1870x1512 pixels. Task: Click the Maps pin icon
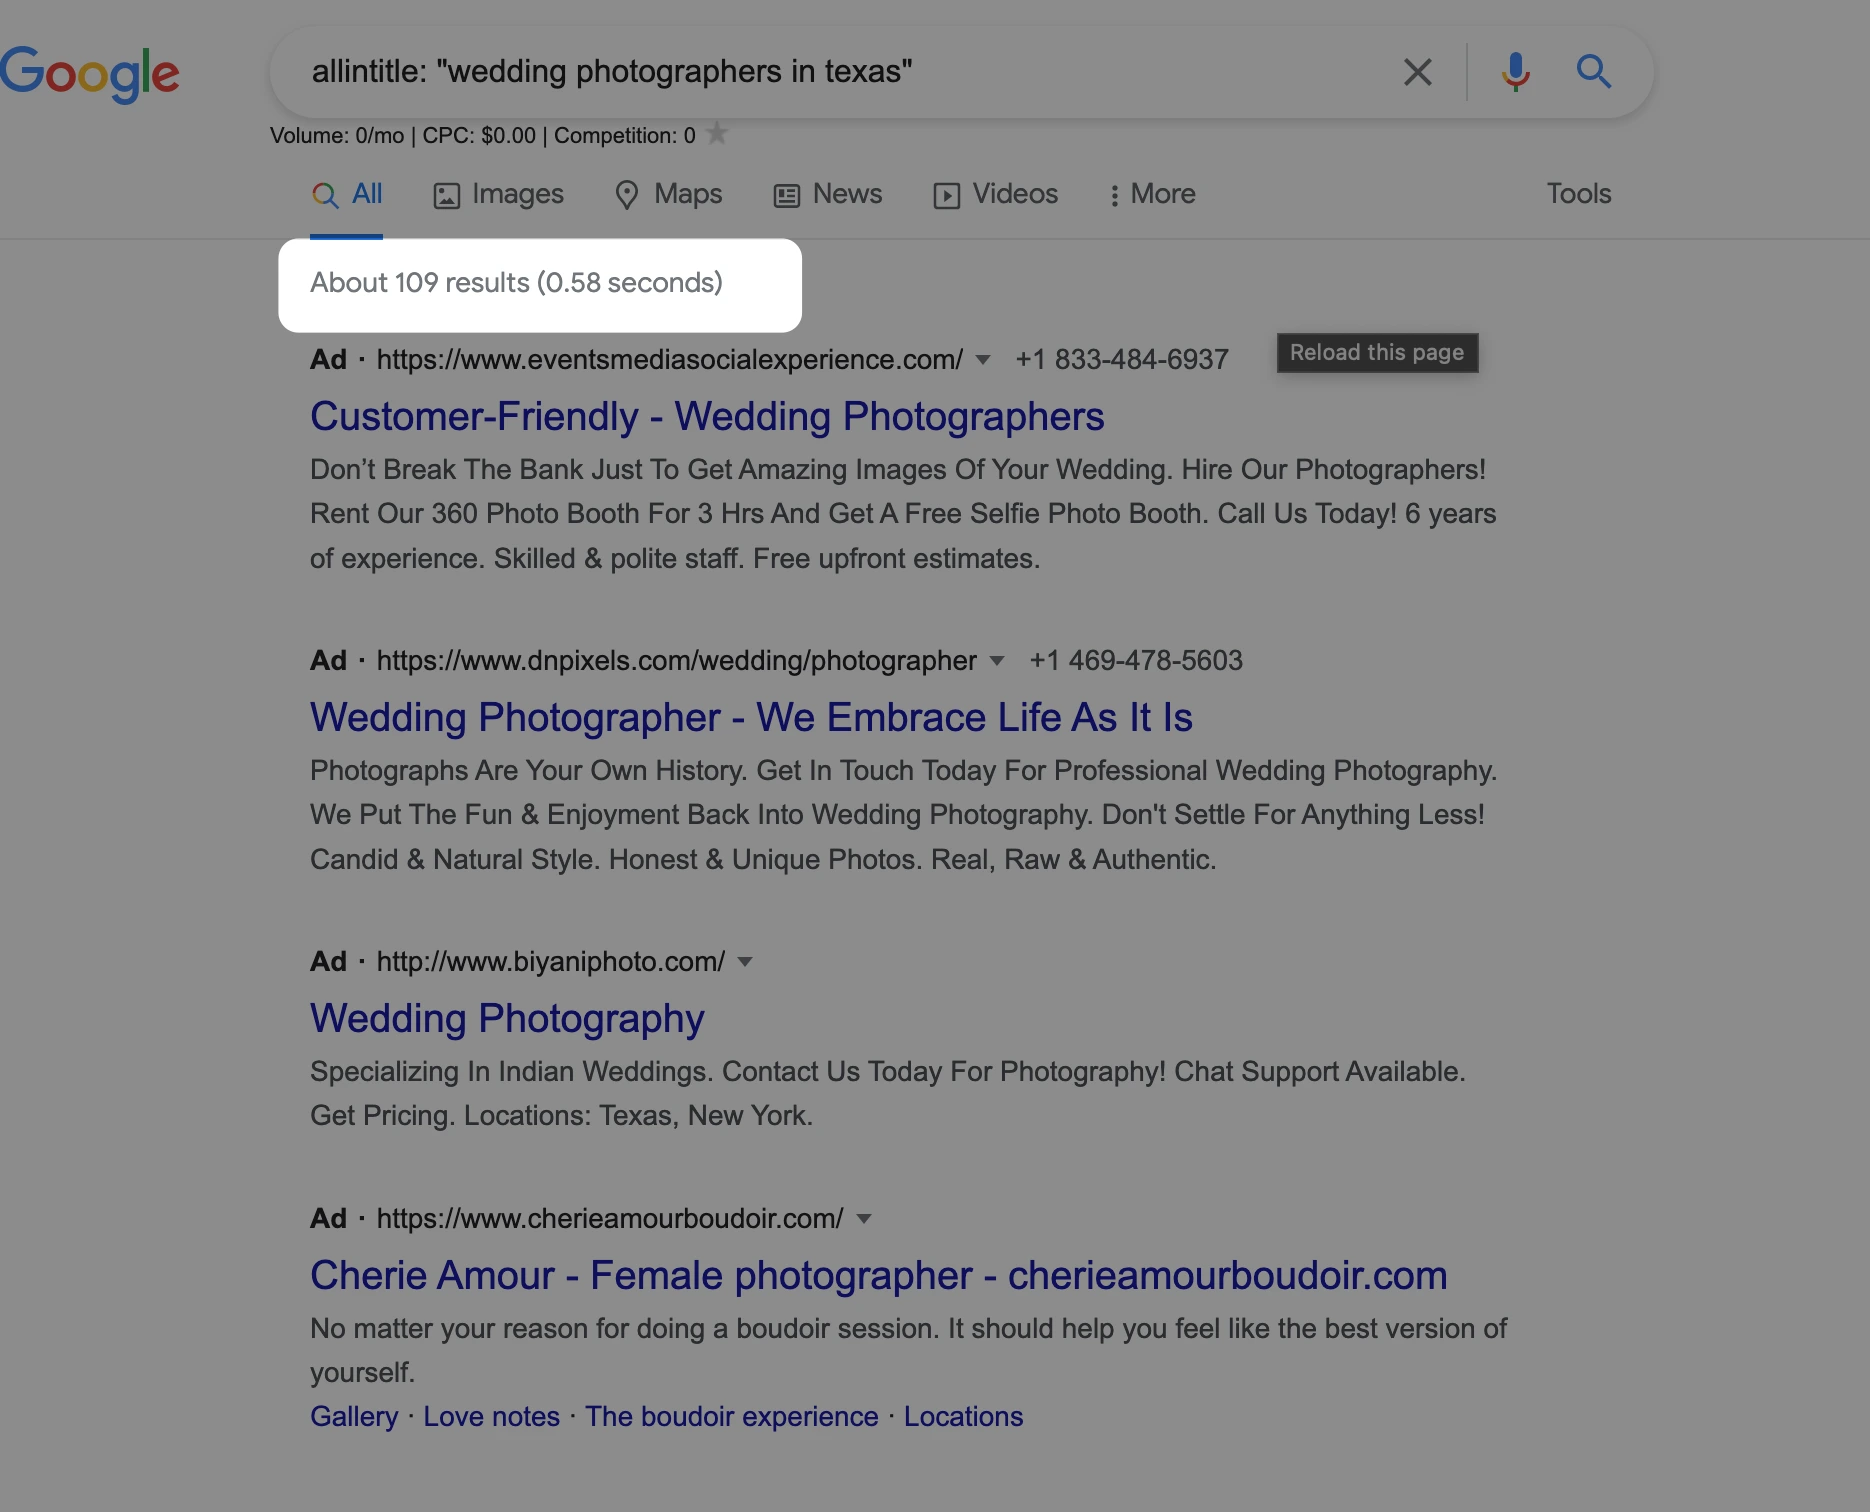click(627, 195)
